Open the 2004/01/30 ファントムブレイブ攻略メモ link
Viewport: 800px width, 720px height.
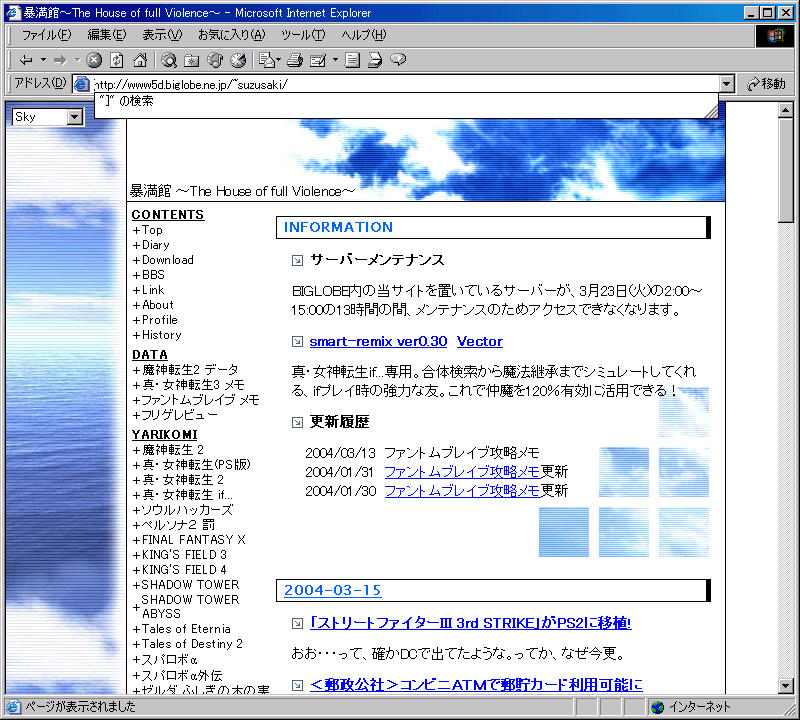tap(462, 491)
